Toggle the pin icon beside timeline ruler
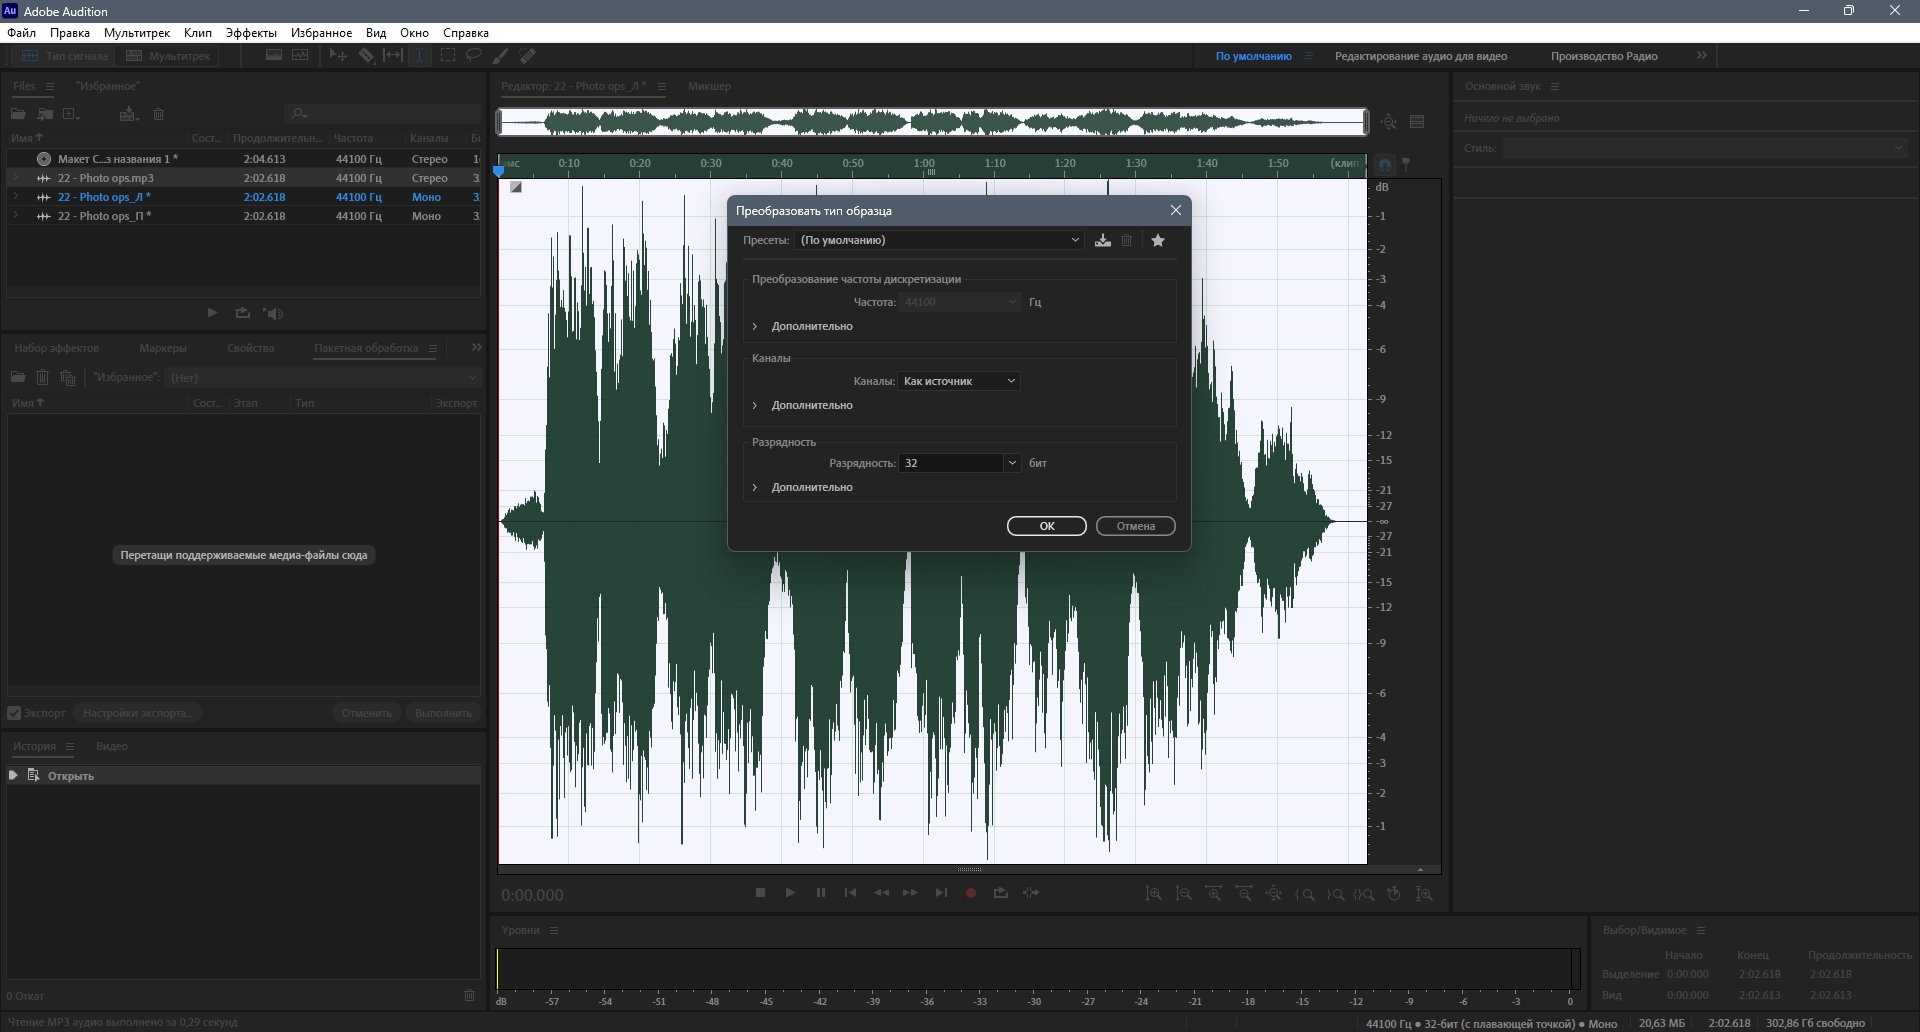Viewport: 1920px width, 1032px height. 1406,164
